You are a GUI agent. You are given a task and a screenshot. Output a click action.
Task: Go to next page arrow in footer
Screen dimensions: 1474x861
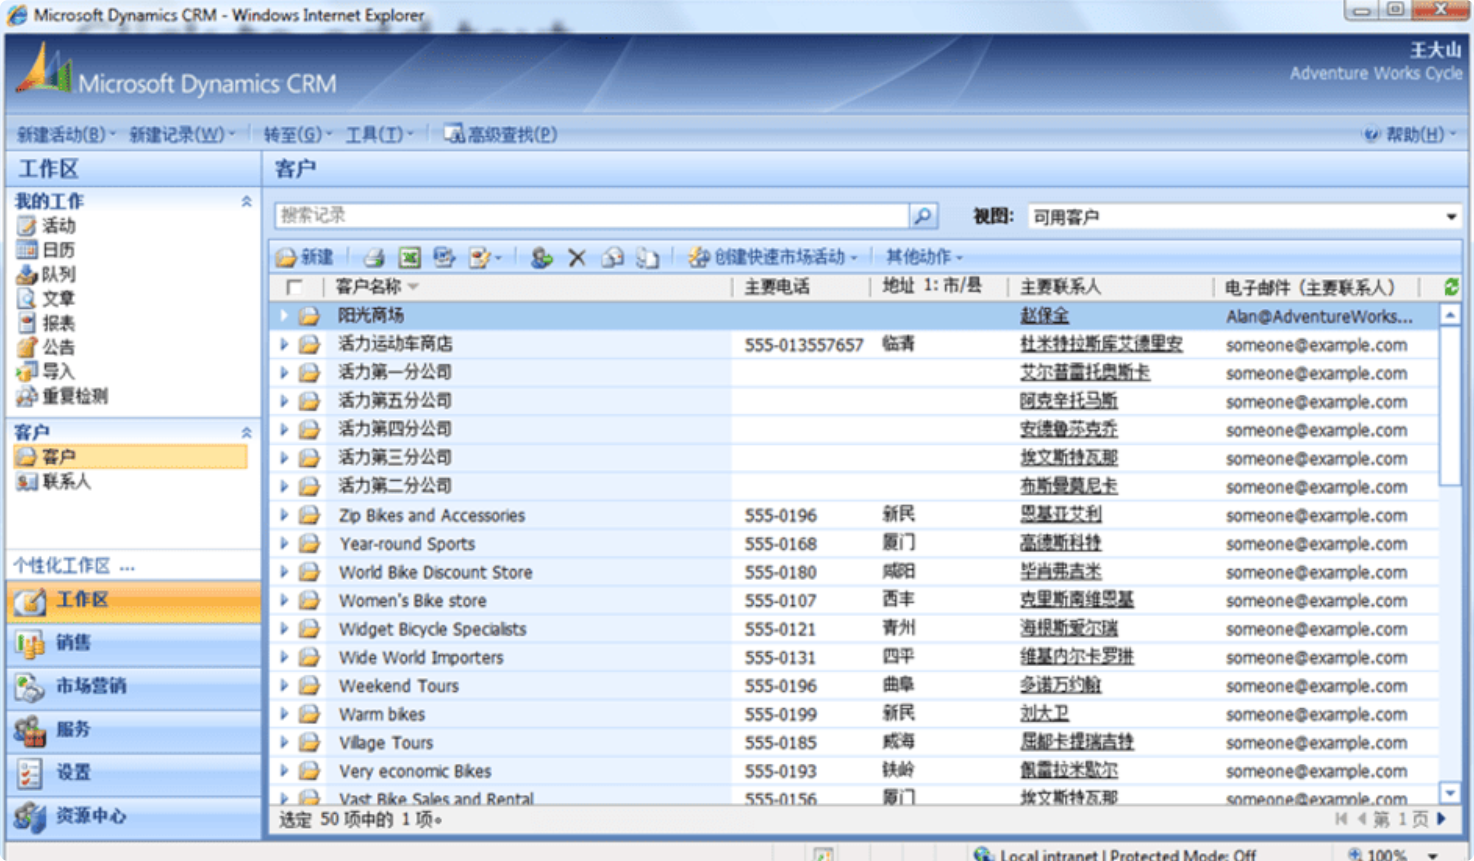coord(1442,819)
